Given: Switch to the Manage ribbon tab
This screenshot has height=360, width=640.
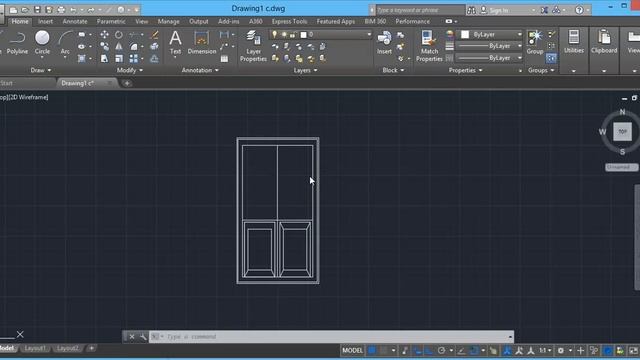Looking at the screenshot, I should click(x=169, y=21).
